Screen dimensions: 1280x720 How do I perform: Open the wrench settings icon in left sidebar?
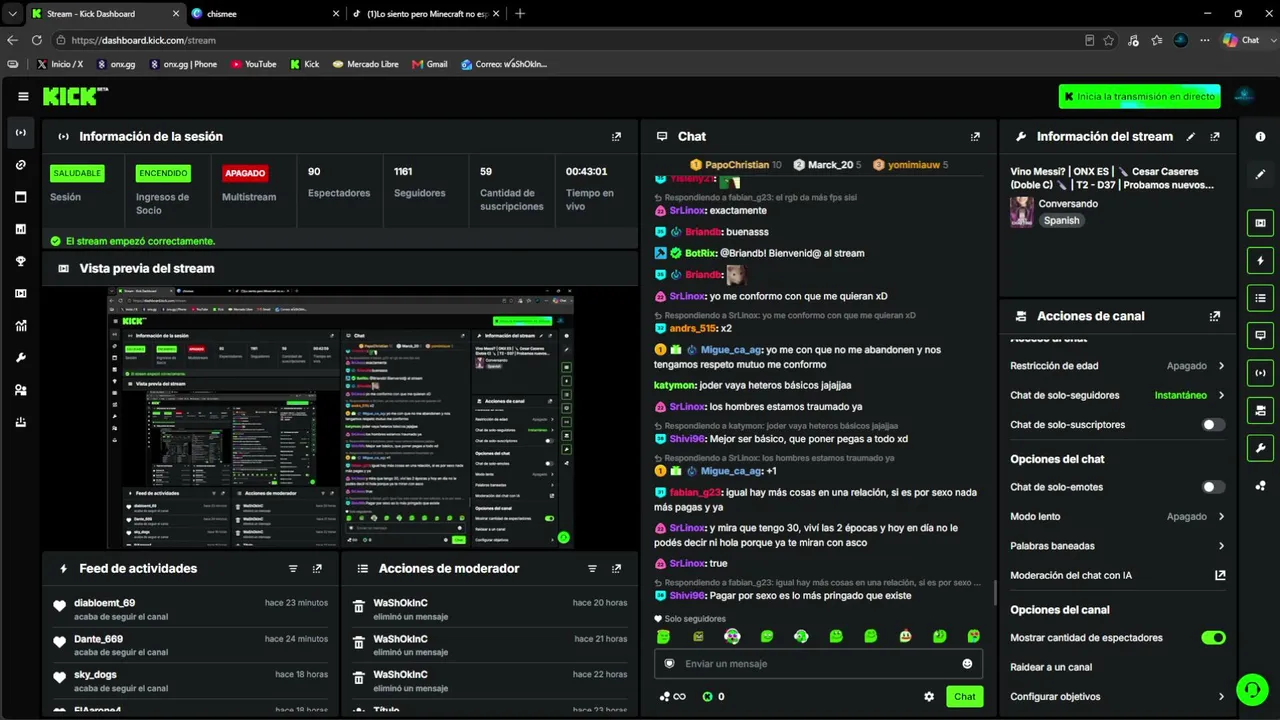21,357
